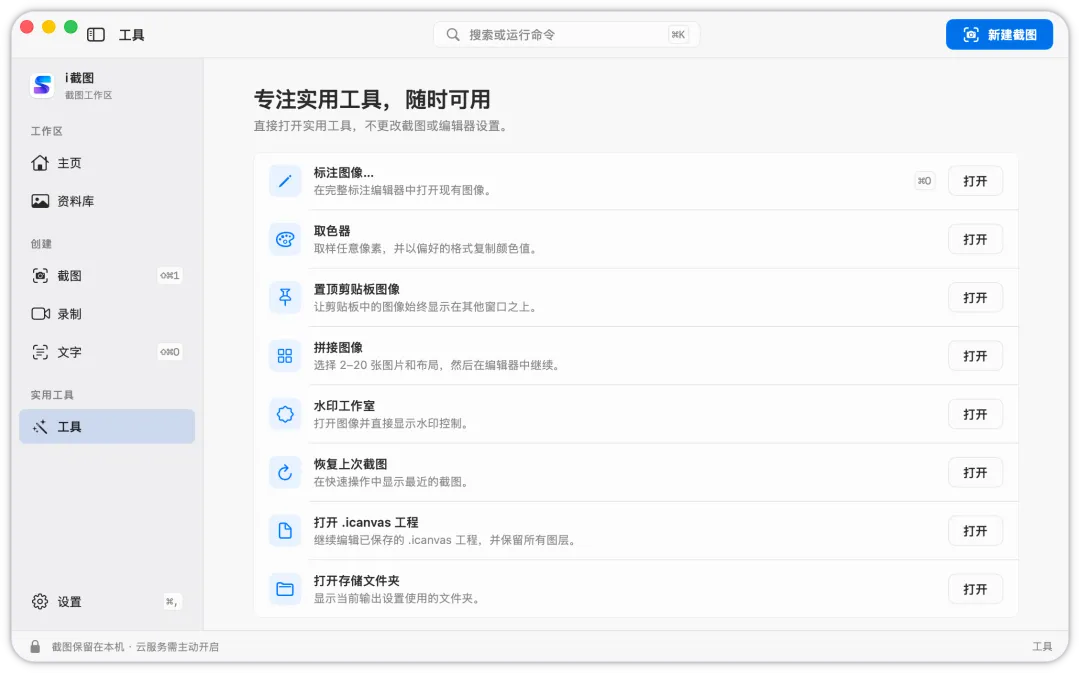Screen dimensions: 1080x673
Task: Click the 工具 title in the top toolbar
Action: pos(132,34)
